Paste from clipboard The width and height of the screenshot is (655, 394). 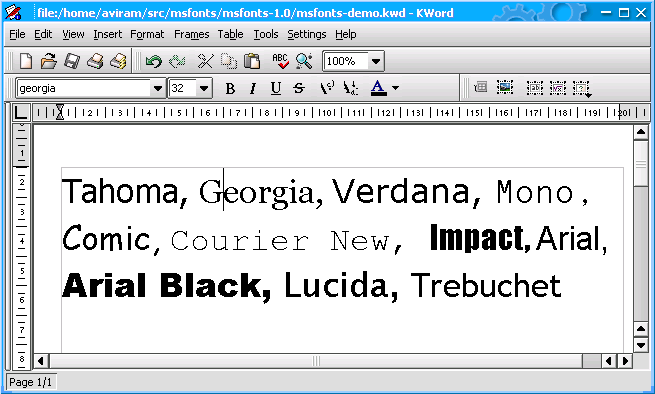tap(252, 61)
